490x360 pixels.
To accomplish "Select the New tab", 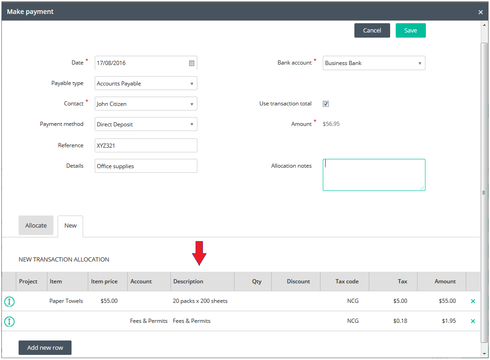I will [70, 226].
